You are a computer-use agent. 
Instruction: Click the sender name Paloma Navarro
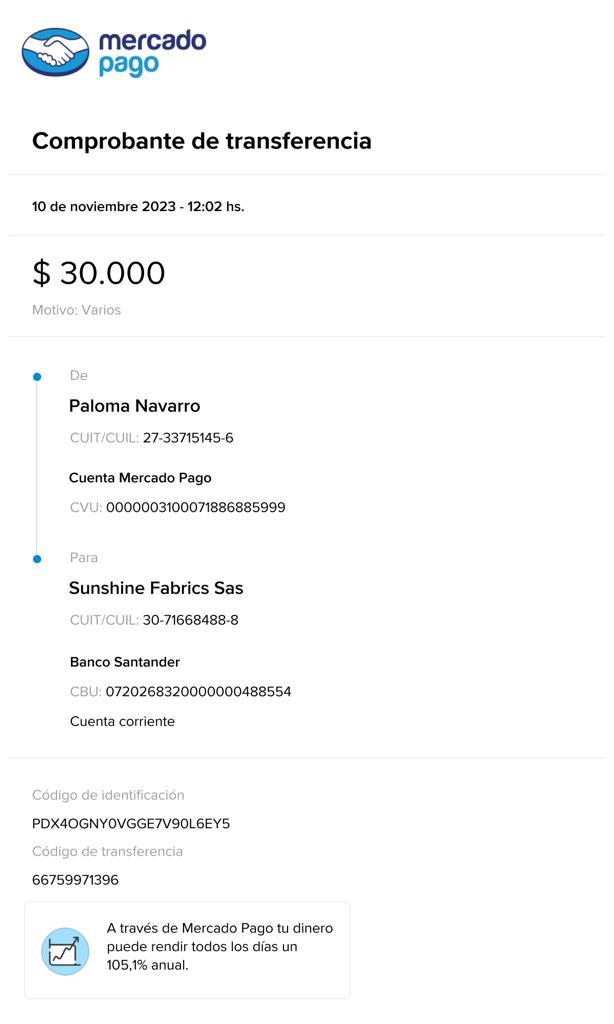(x=134, y=406)
